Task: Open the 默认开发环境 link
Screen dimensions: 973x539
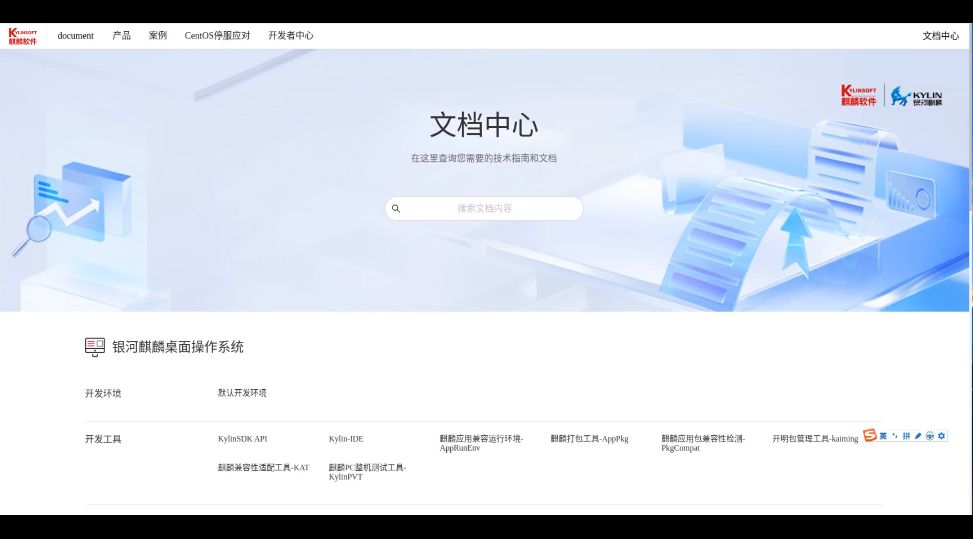Action: point(242,393)
